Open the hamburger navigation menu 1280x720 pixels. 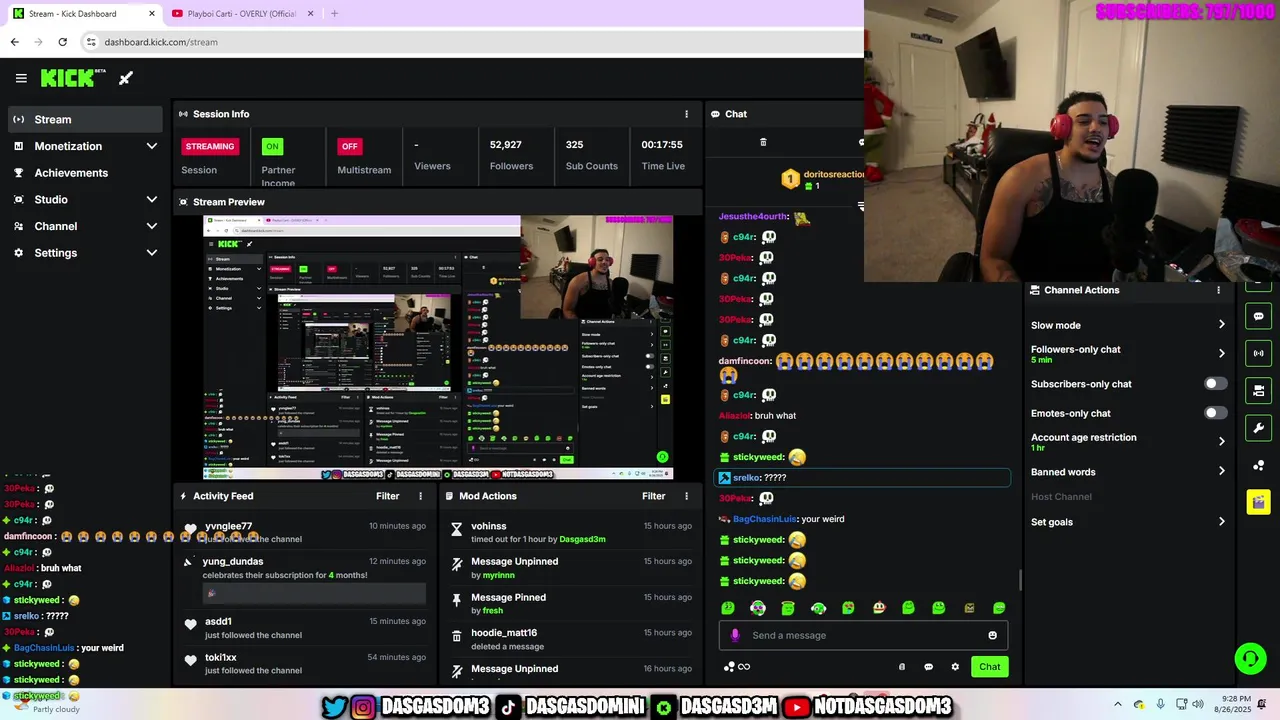(x=21, y=78)
